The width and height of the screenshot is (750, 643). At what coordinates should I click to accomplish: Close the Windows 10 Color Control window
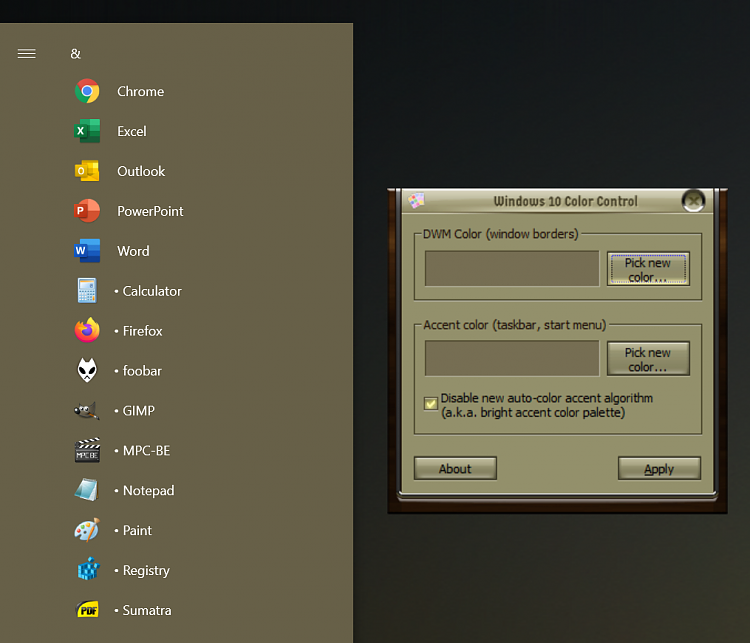[x=693, y=200]
